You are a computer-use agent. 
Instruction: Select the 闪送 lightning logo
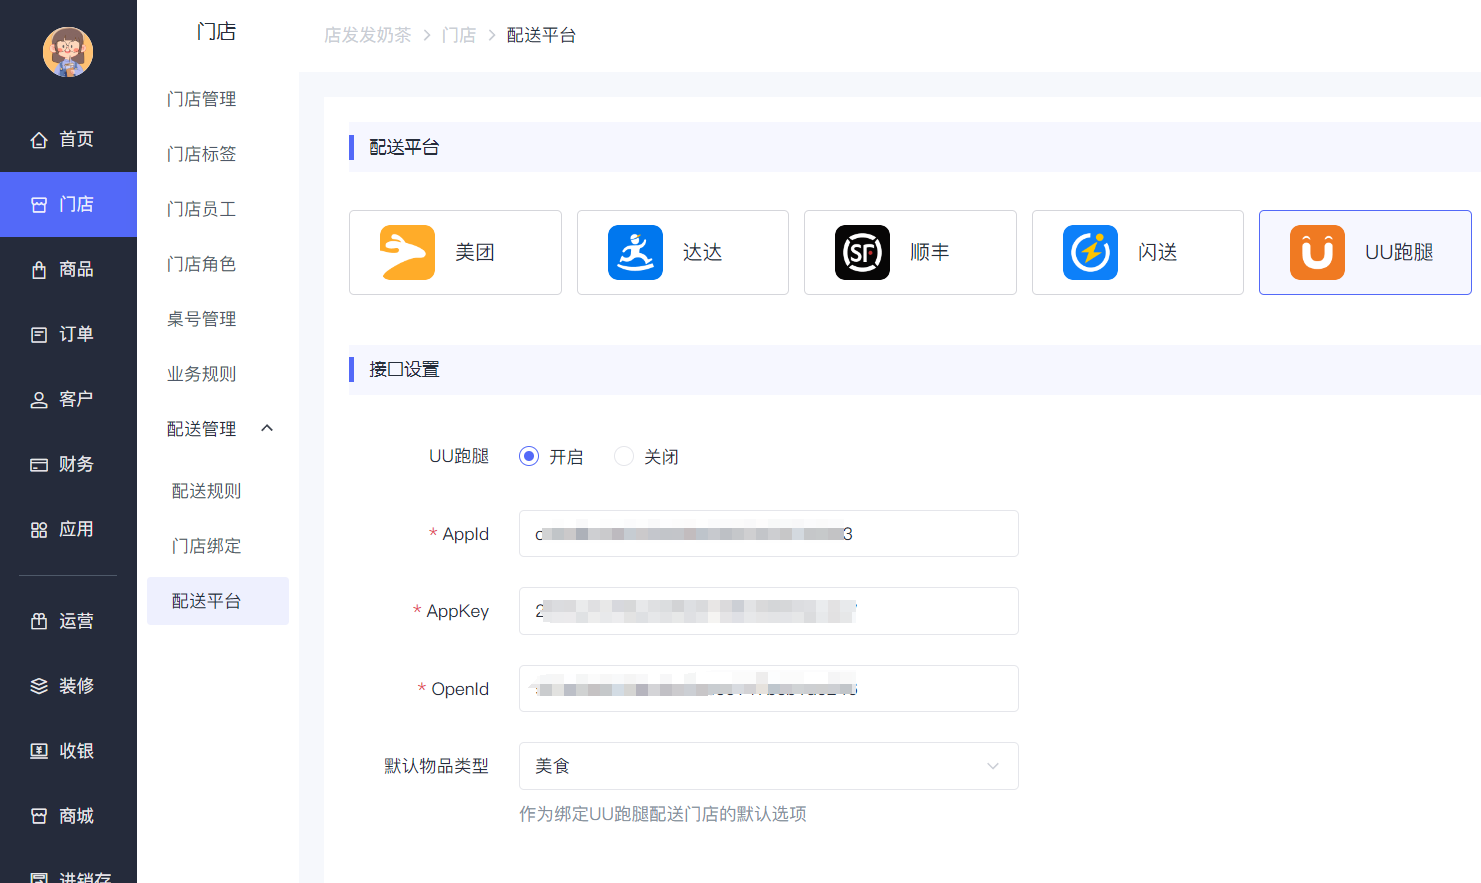(x=1090, y=252)
